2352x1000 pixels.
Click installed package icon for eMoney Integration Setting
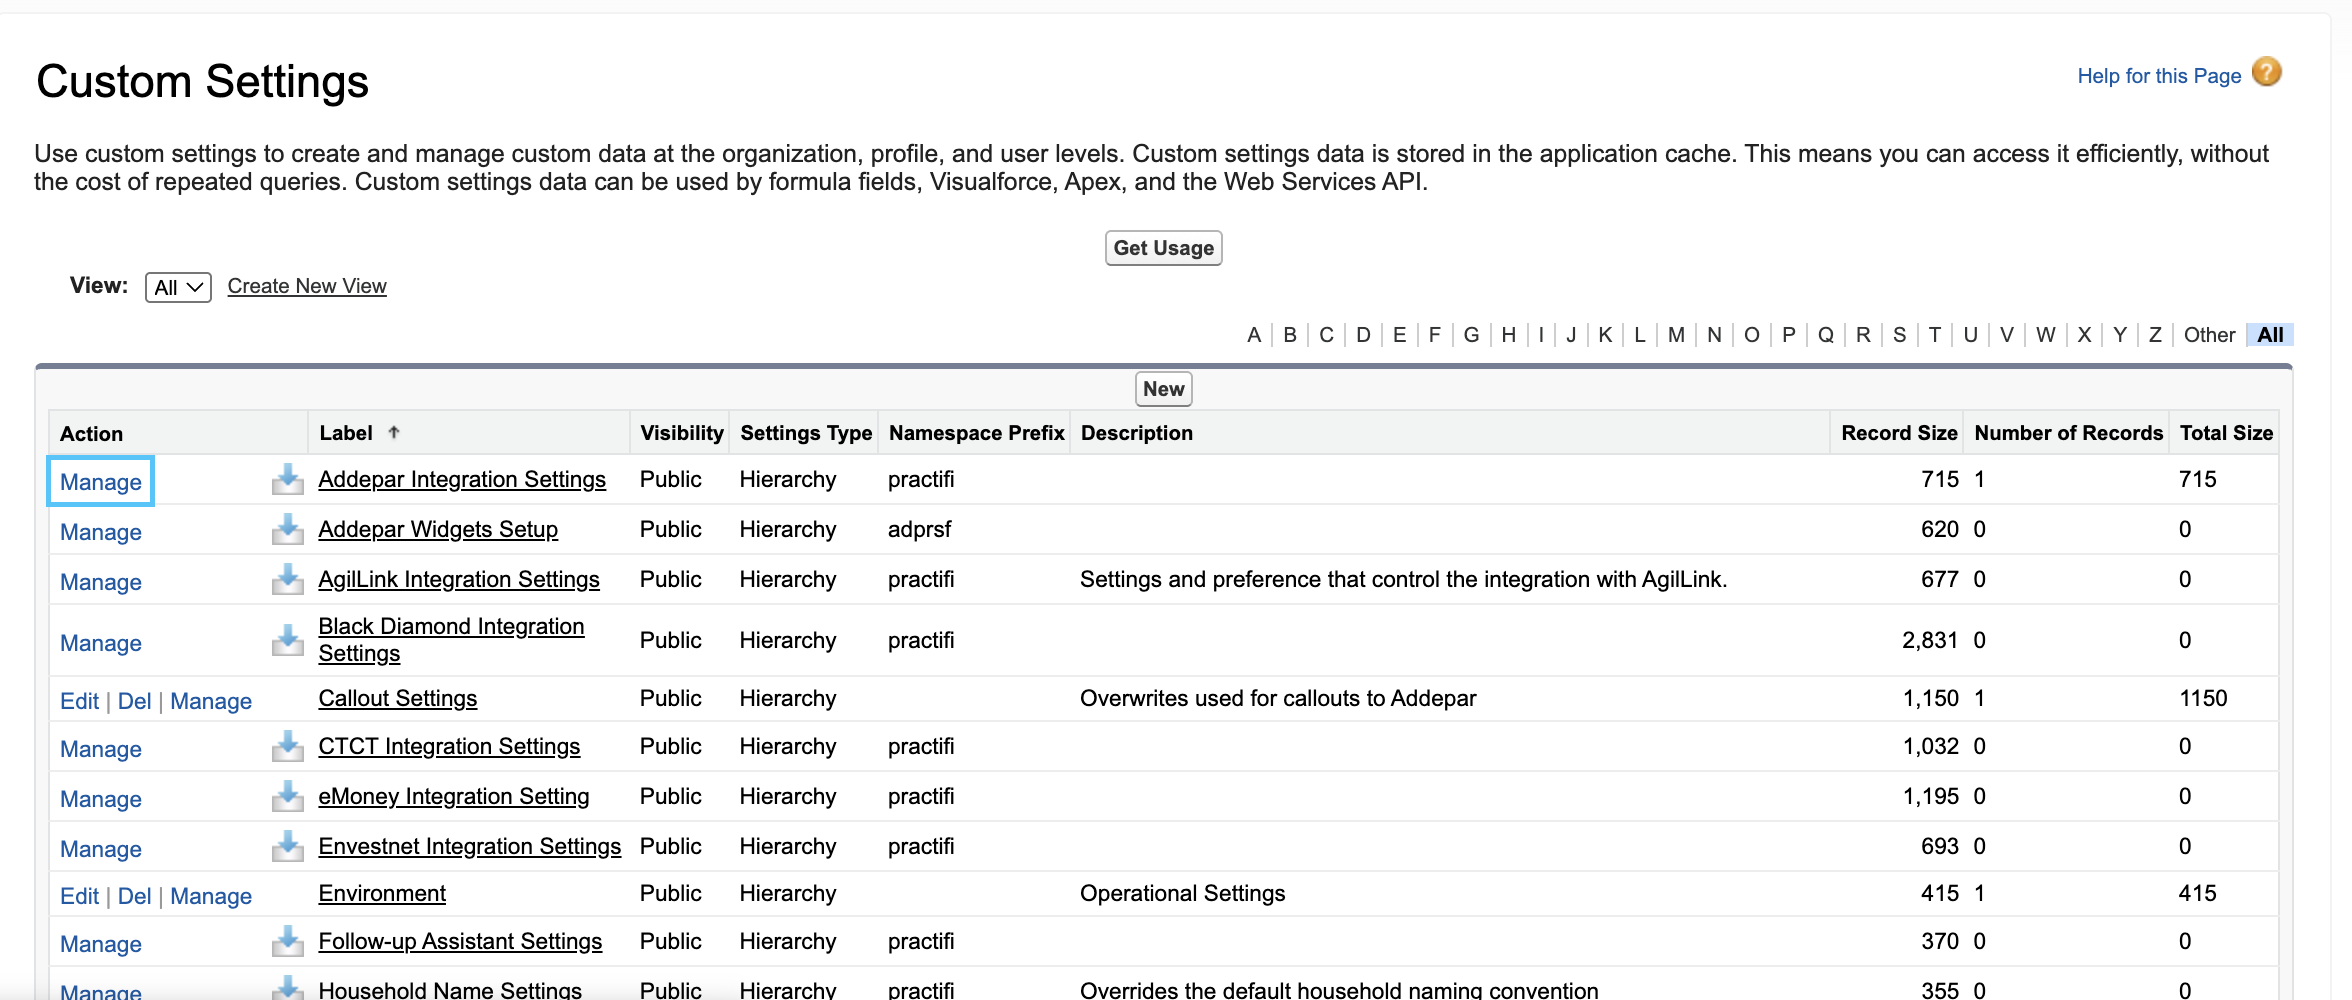tap(288, 797)
